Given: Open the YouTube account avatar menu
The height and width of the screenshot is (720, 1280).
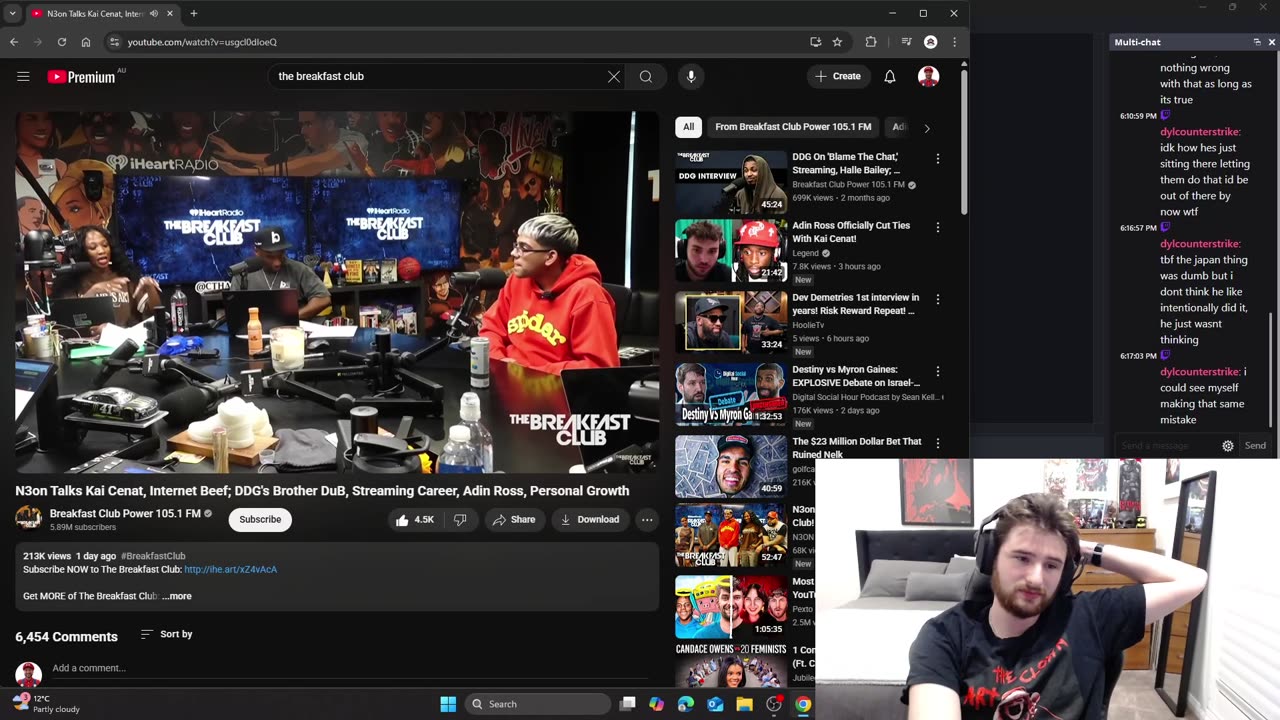Looking at the screenshot, I should (x=929, y=76).
